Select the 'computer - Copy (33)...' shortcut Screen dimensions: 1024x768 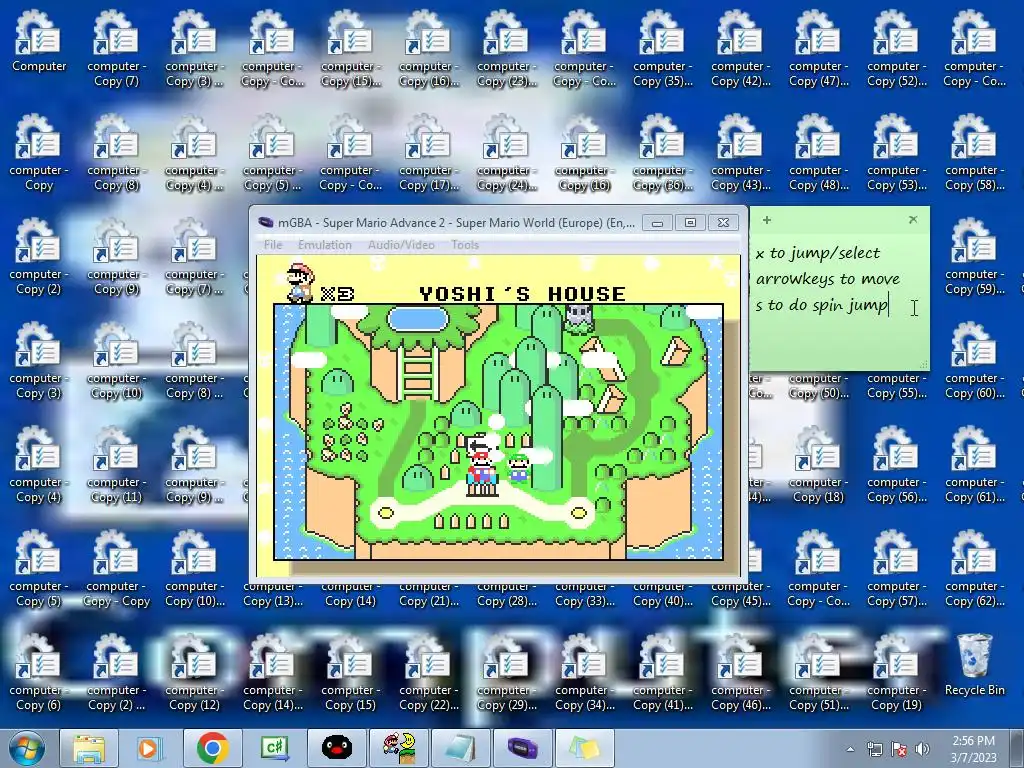coord(584,594)
